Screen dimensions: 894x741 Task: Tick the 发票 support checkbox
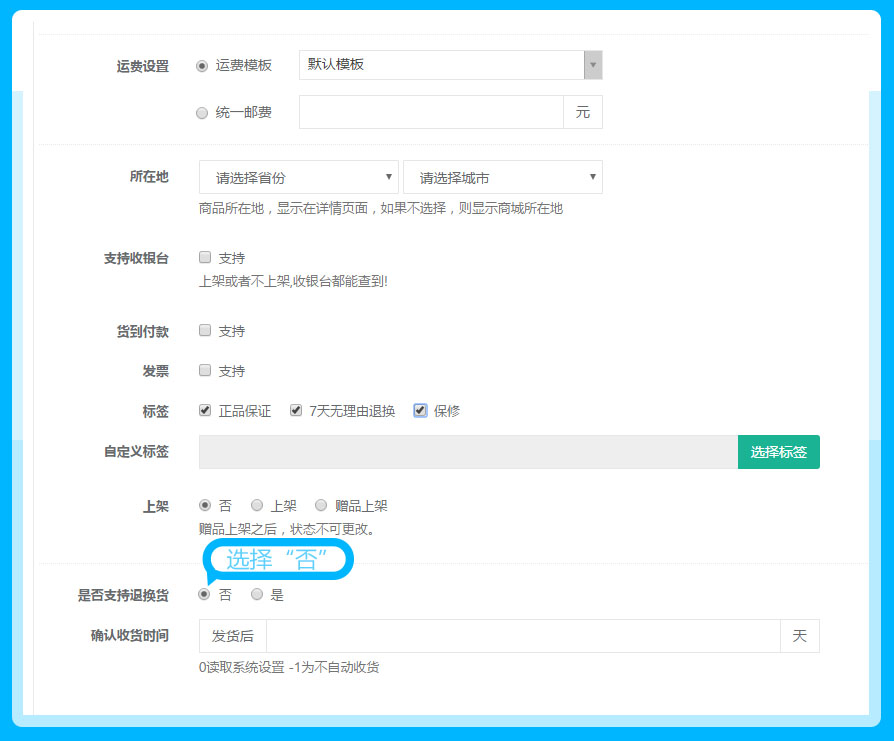click(x=205, y=370)
